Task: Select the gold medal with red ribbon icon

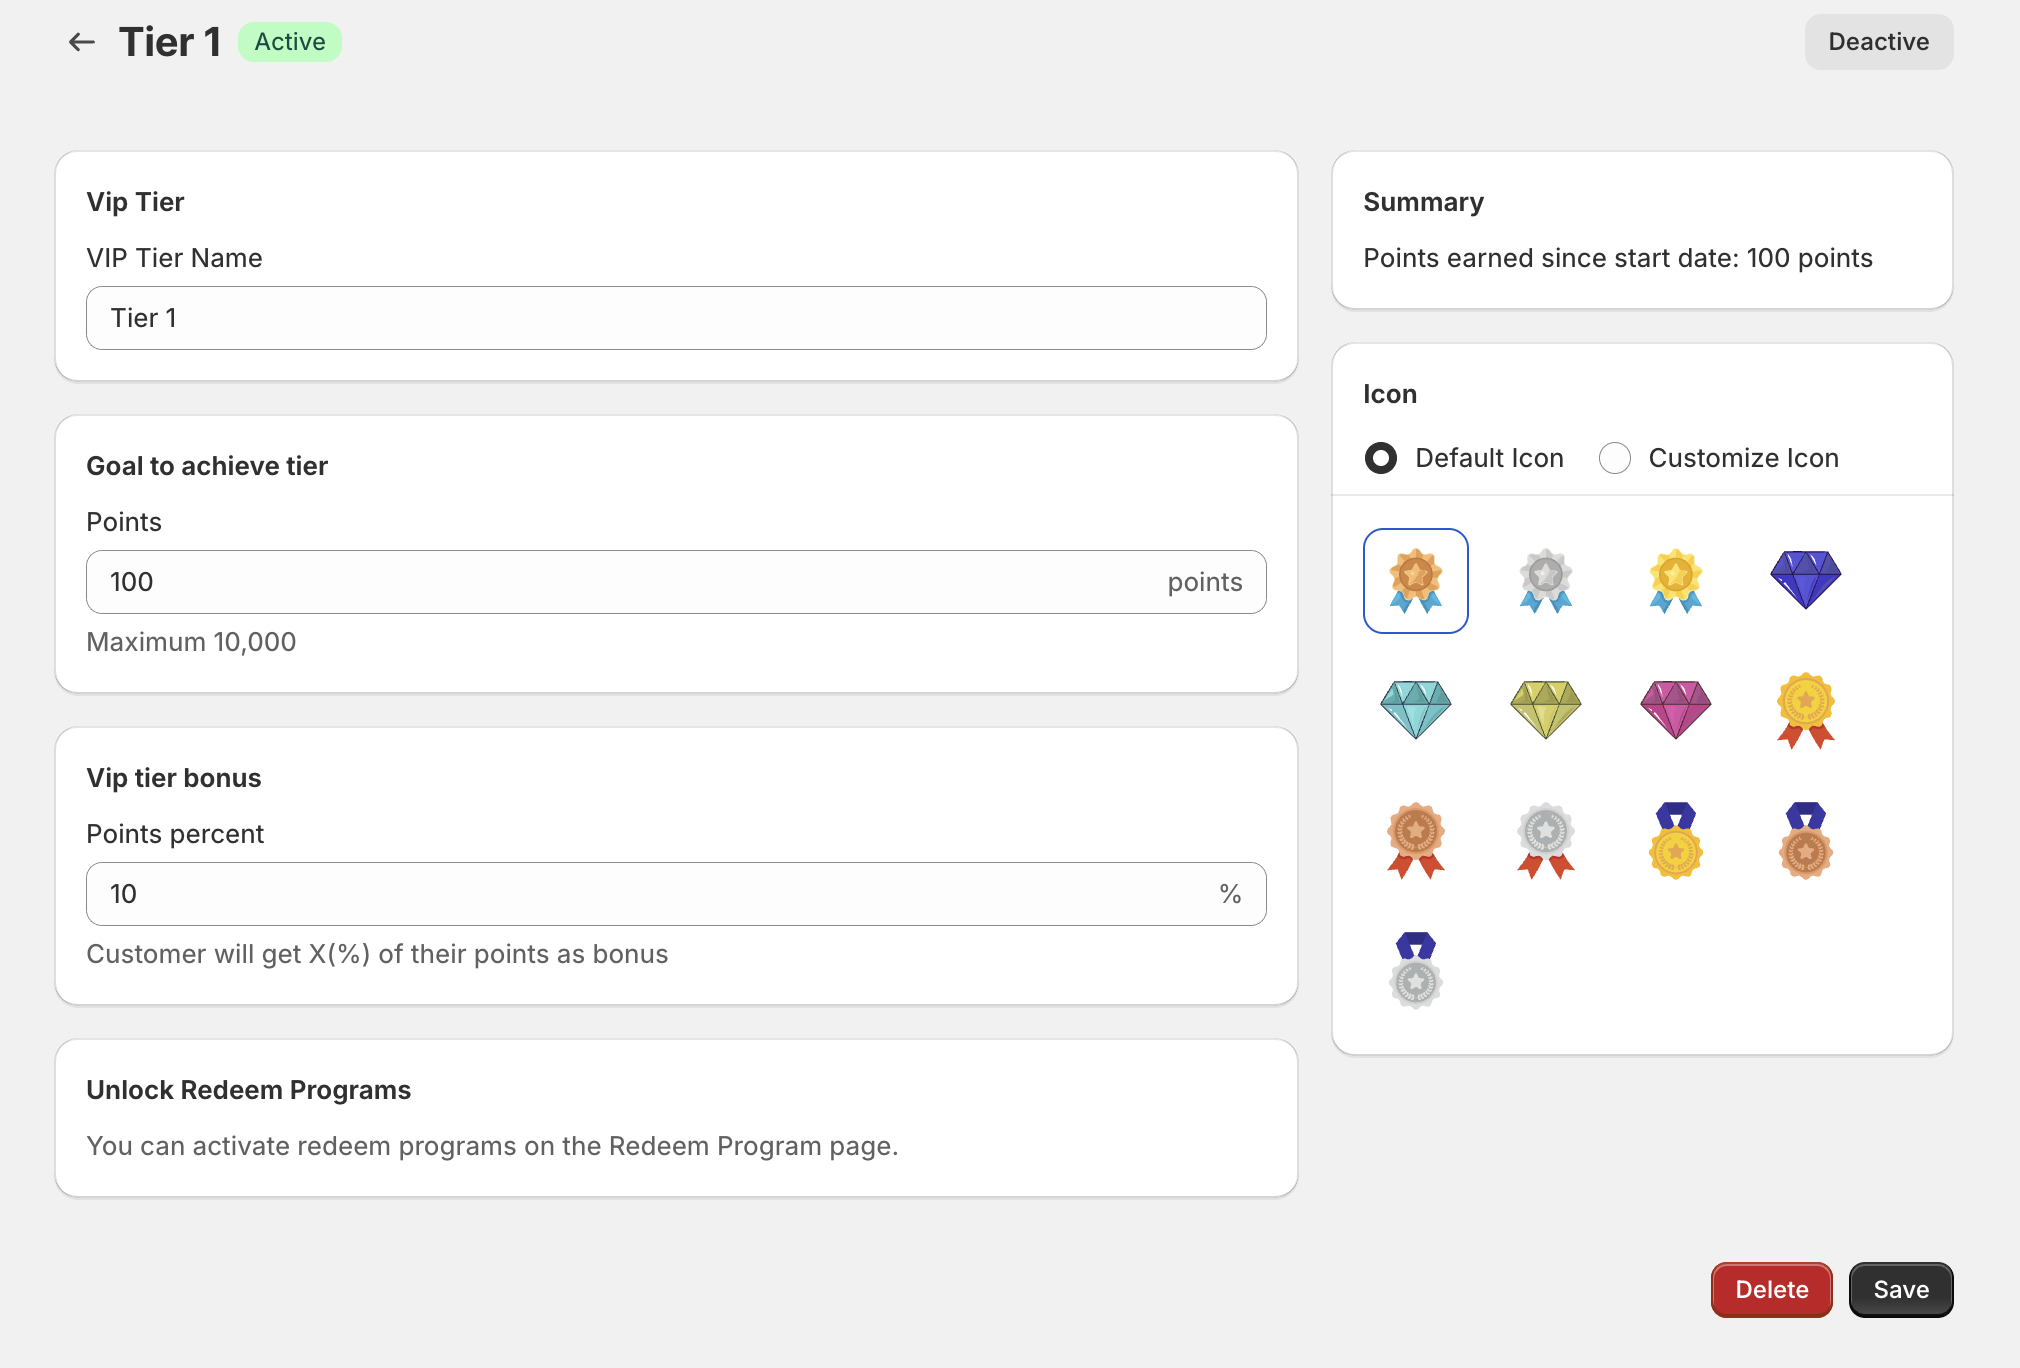Action: [1806, 711]
